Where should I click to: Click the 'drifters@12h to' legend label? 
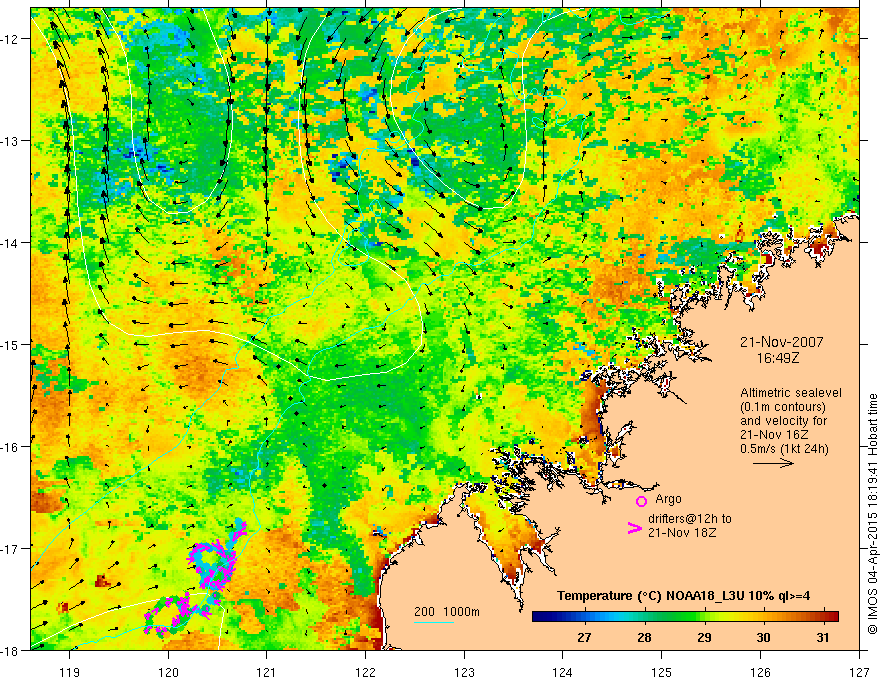[x=690, y=519]
